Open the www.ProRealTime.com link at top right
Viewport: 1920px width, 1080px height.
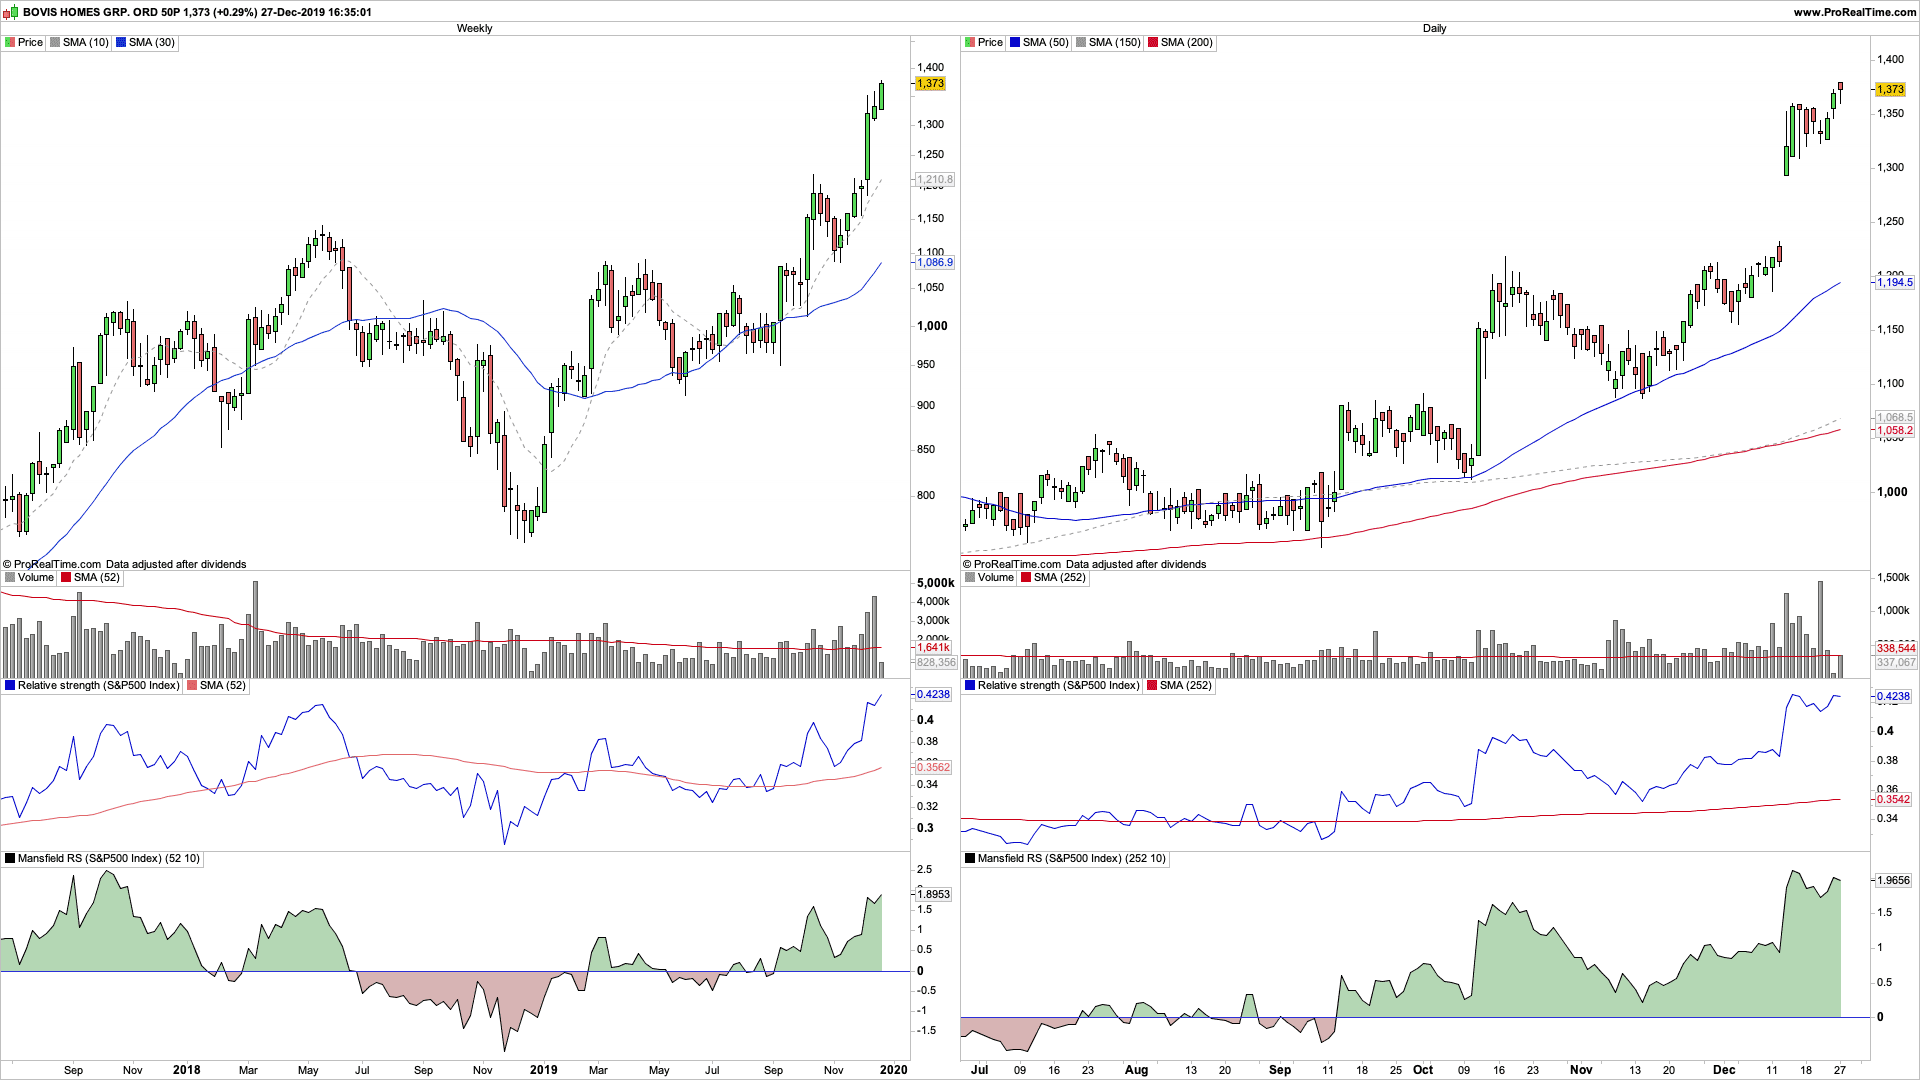[x=1854, y=12]
